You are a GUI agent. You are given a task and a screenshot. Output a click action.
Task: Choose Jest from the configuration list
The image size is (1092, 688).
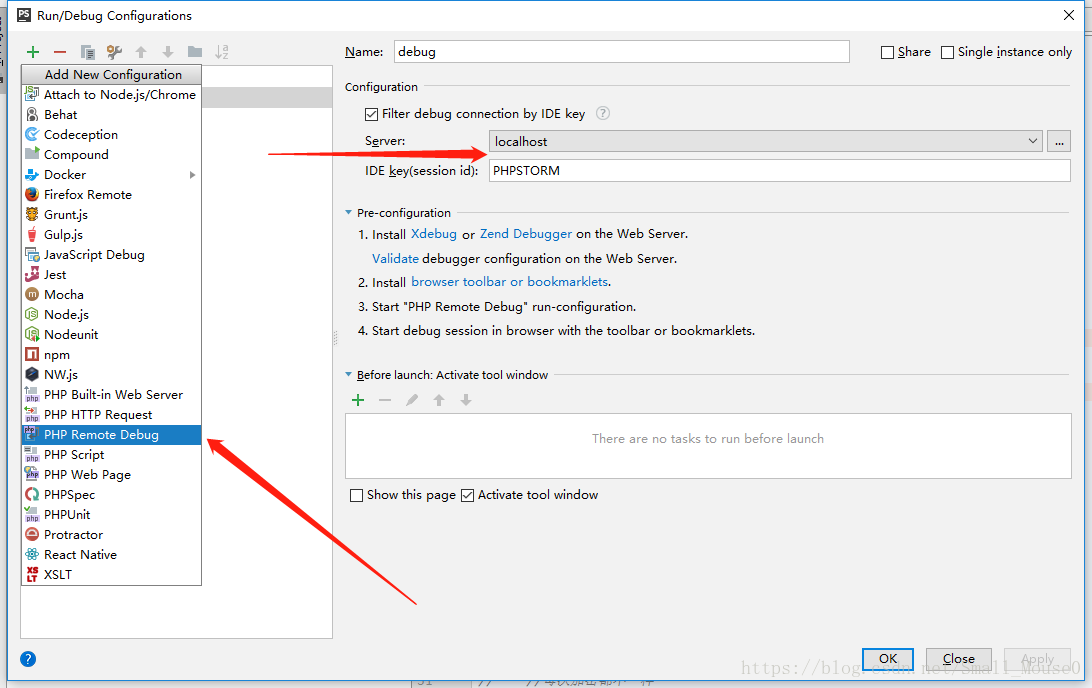click(x=111, y=274)
